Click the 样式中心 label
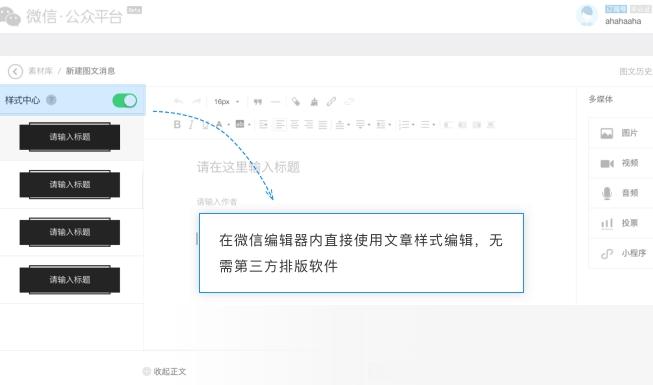The image size is (653, 385). pyautogui.click(x=22, y=100)
